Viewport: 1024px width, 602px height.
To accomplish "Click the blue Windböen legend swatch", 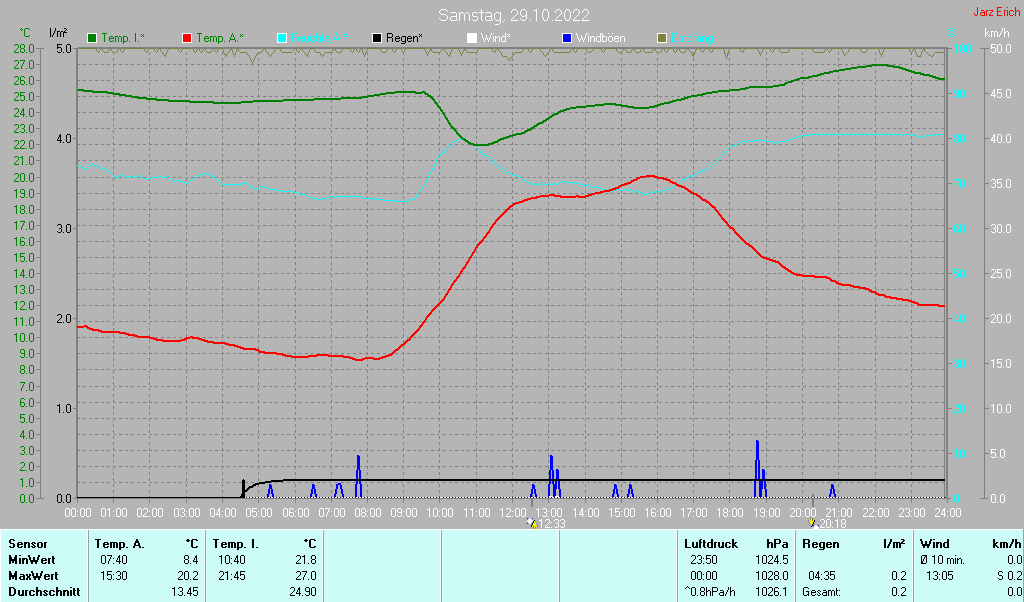I will pyautogui.click(x=566, y=38).
